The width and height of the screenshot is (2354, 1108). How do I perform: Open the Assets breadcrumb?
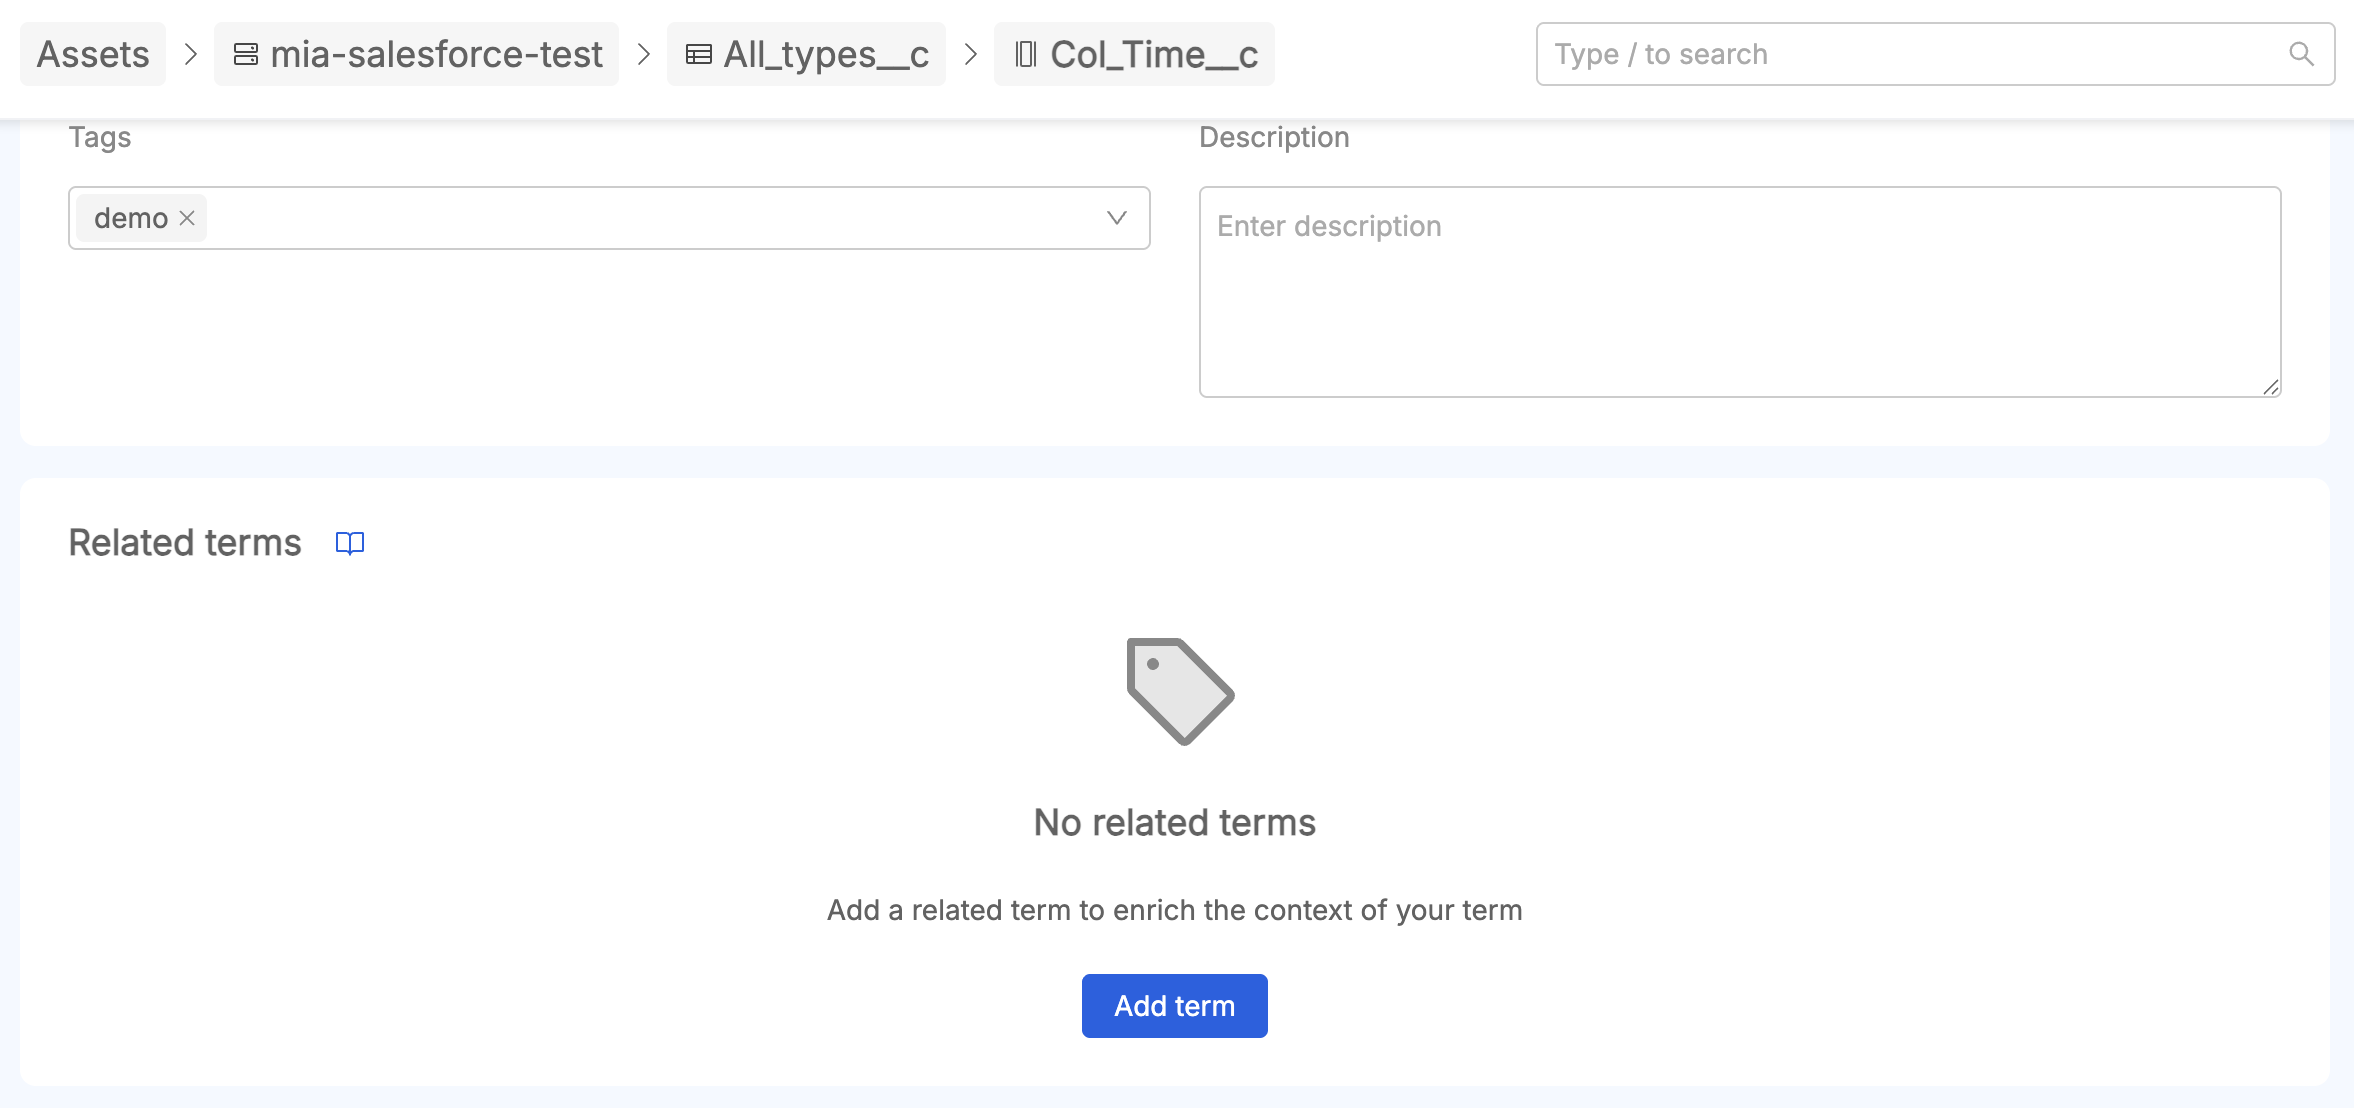coord(93,54)
